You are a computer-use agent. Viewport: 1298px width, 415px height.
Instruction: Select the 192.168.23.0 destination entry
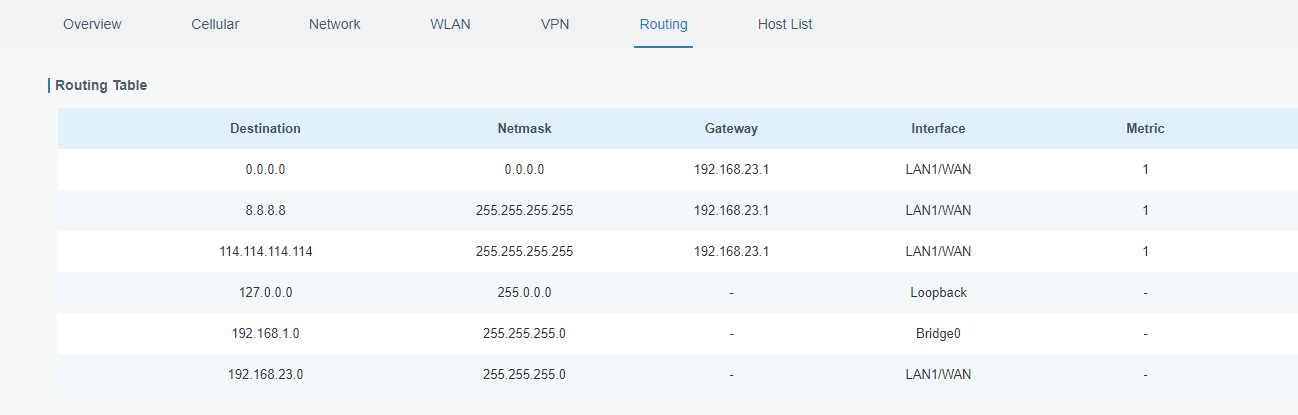tap(265, 375)
